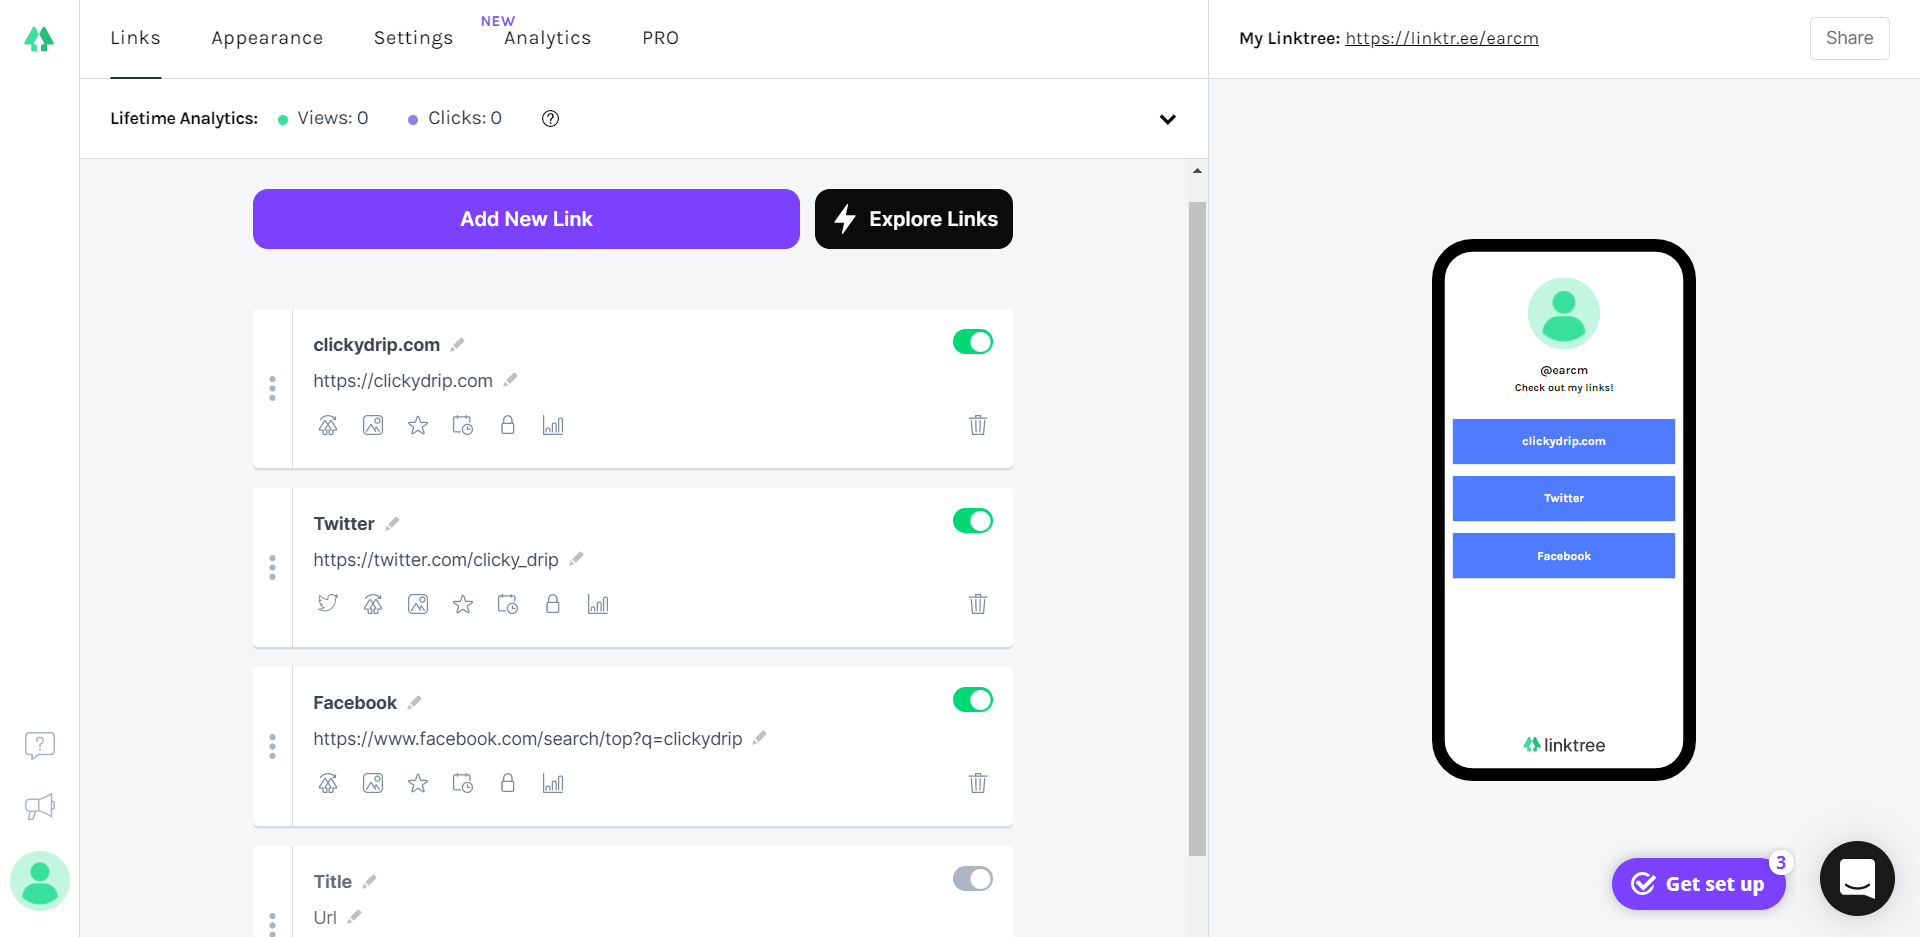The width and height of the screenshot is (1920, 937).
Task: Open schedule icon on the Twitter link
Action: pyautogui.click(x=508, y=604)
